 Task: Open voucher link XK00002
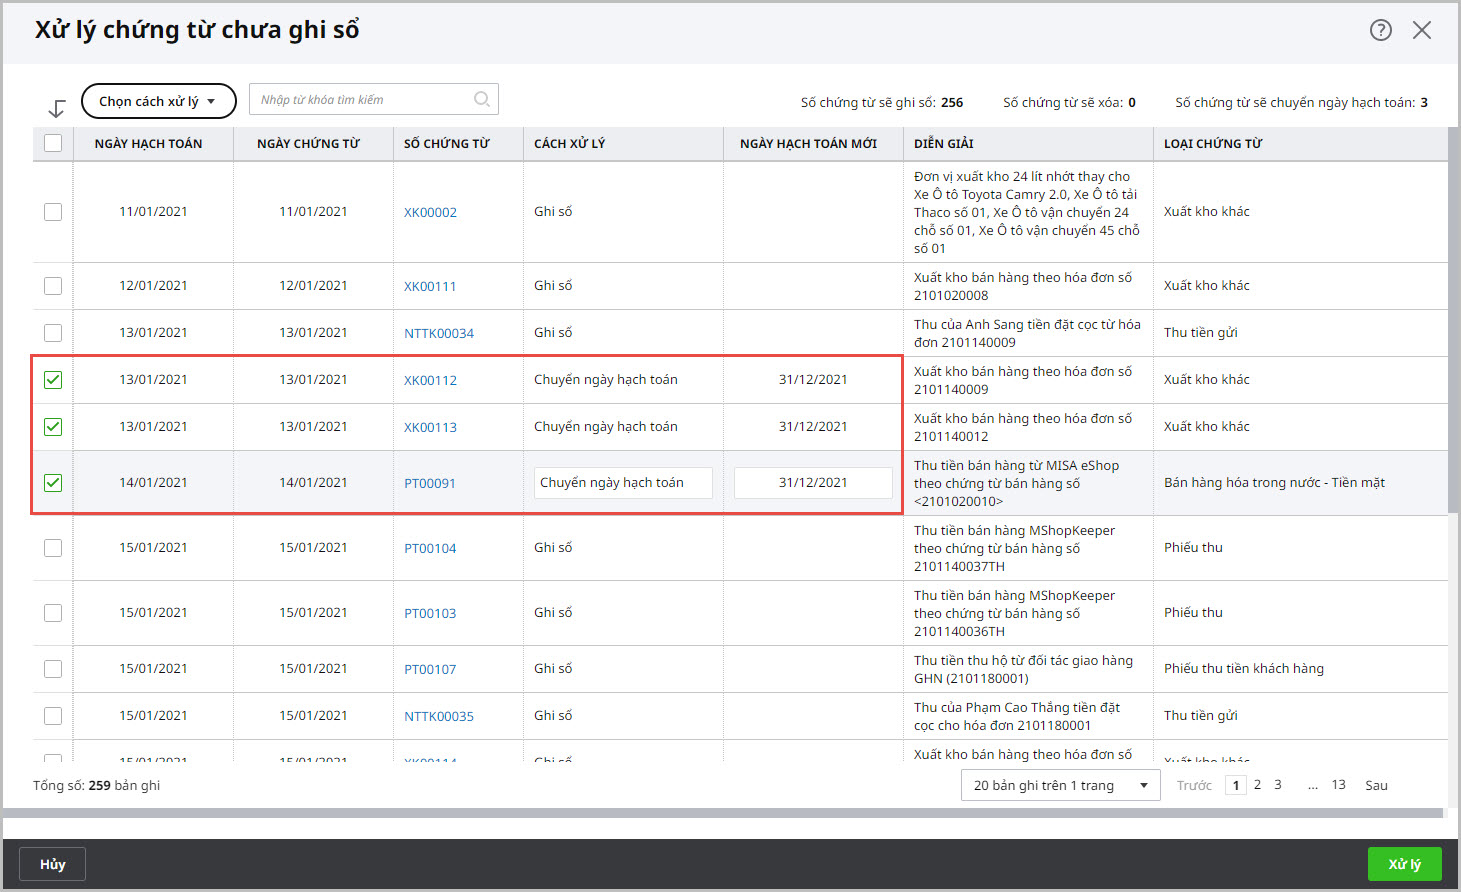pos(430,212)
